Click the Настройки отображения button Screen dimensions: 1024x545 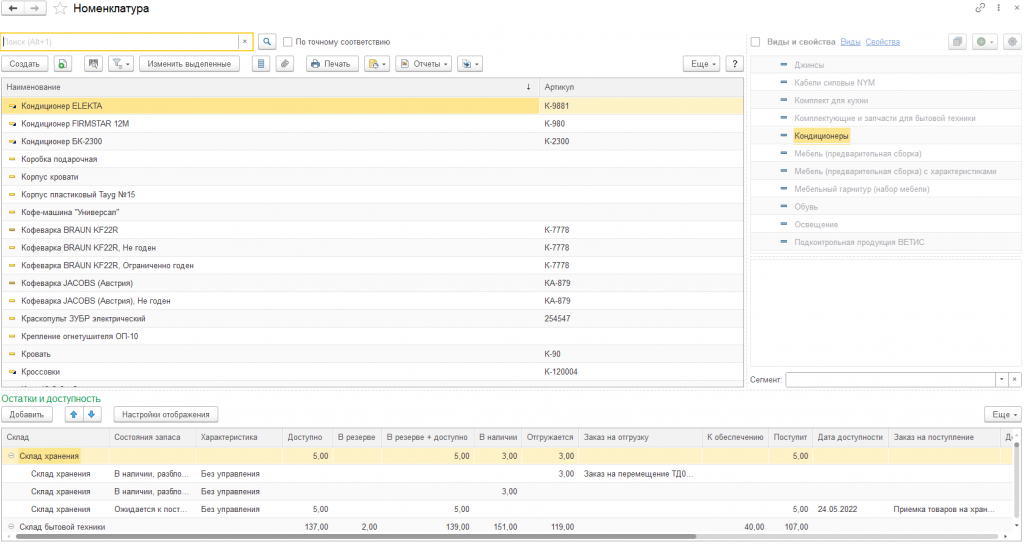pyautogui.click(x=166, y=414)
